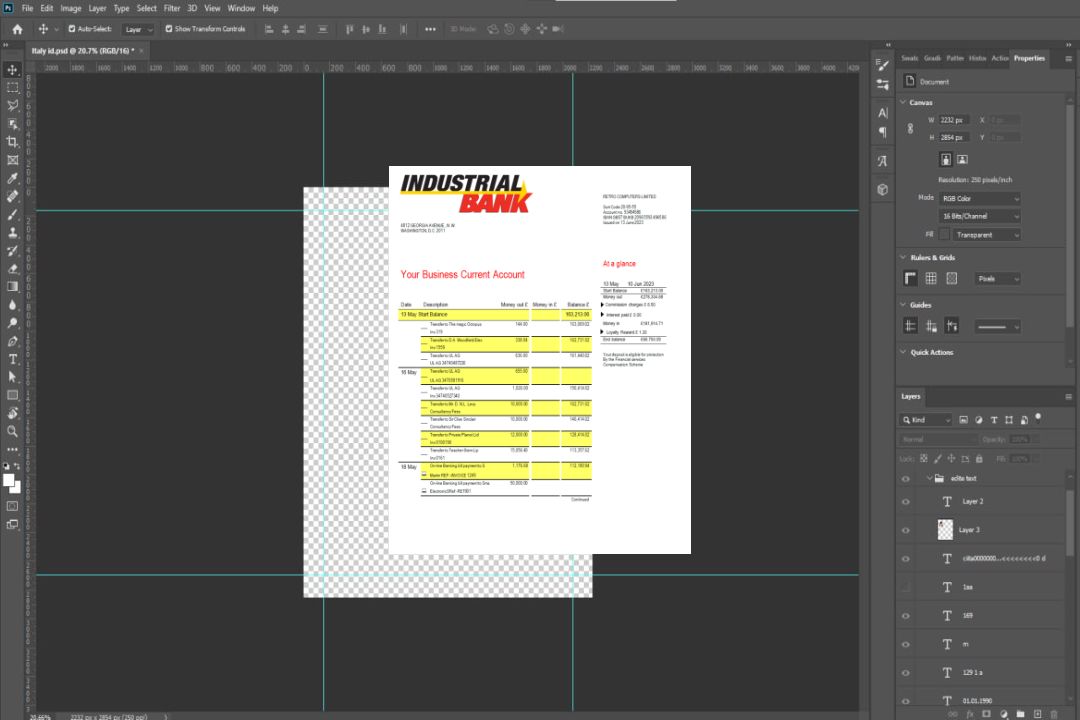Open the Auto-Select Layer dropdown
The image size is (1080, 720).
tap(138, 30)
